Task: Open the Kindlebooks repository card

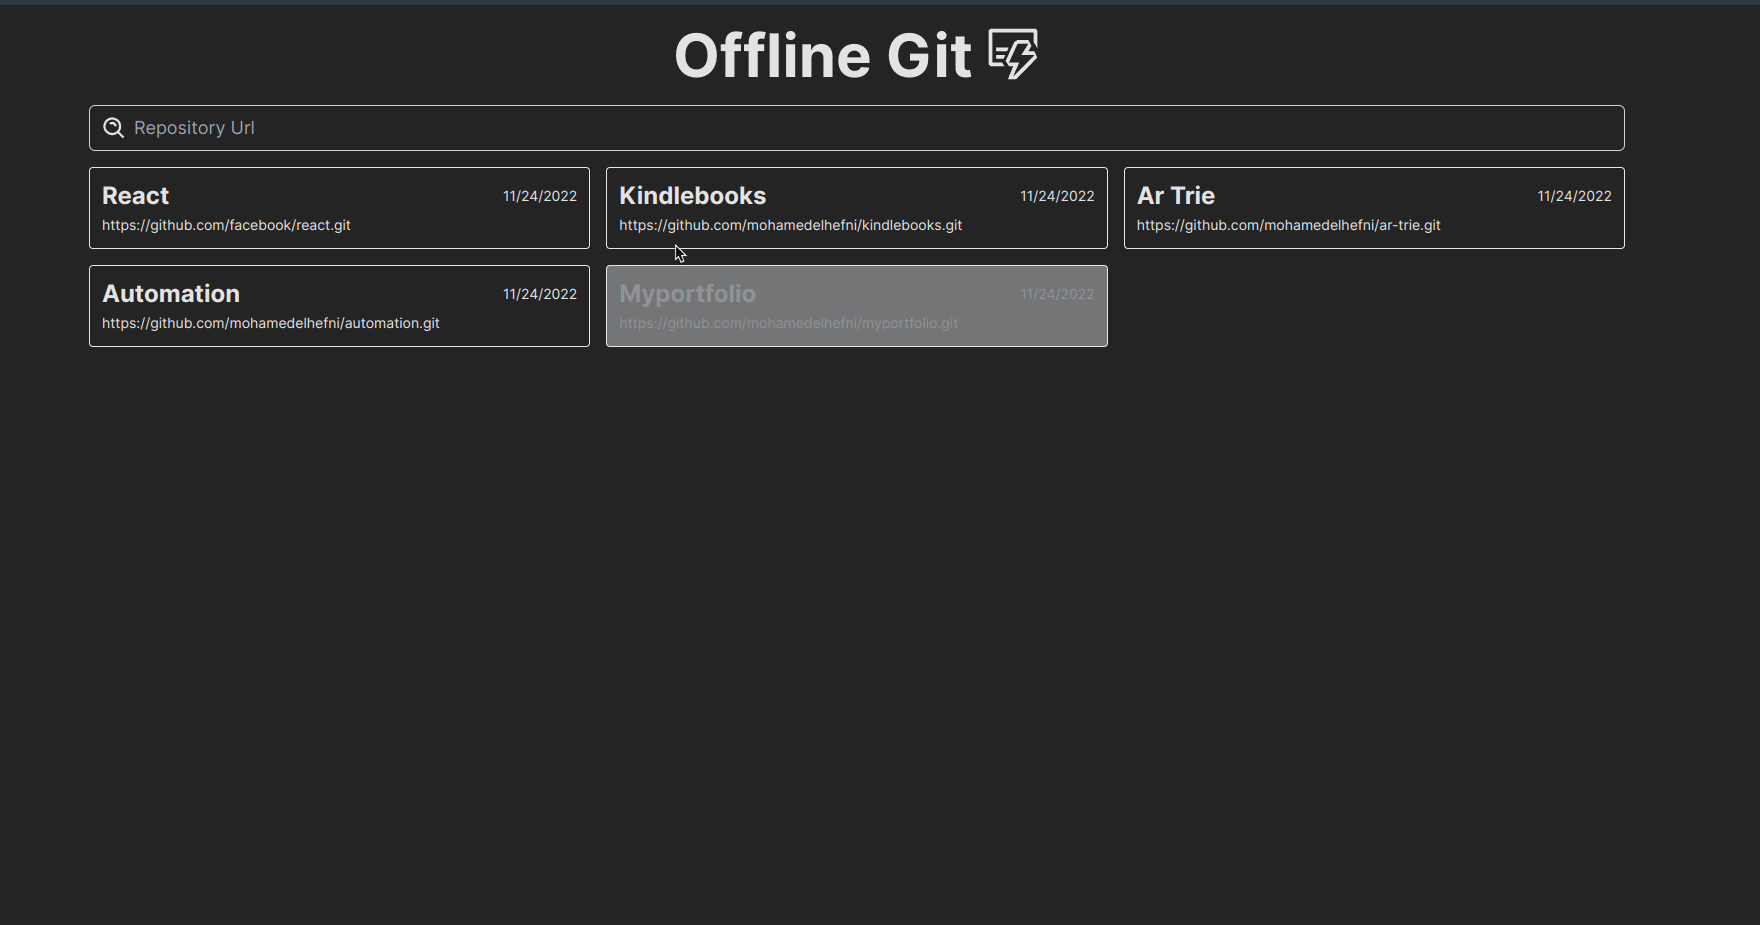Action: (x=857, y=208)
